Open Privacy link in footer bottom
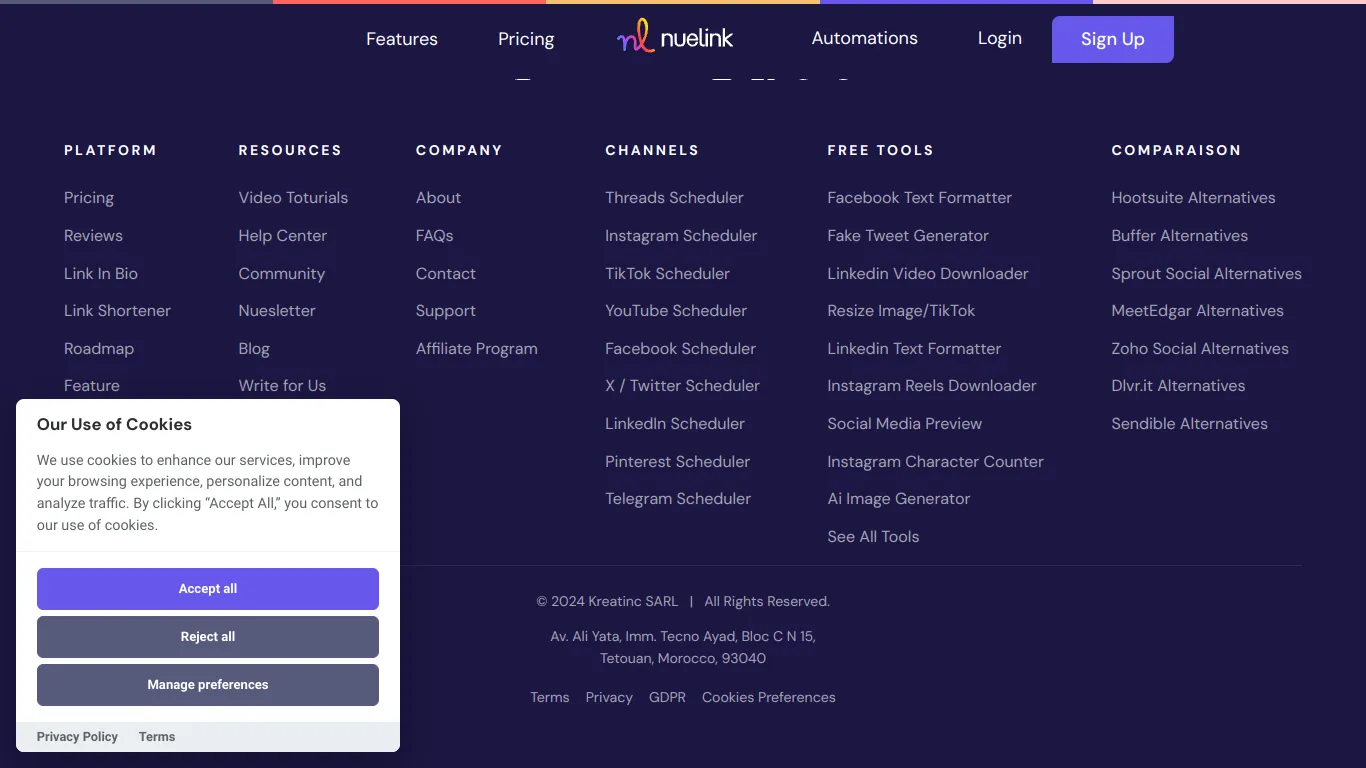The height and width of the screenshot is (768, 1366). 609,698
